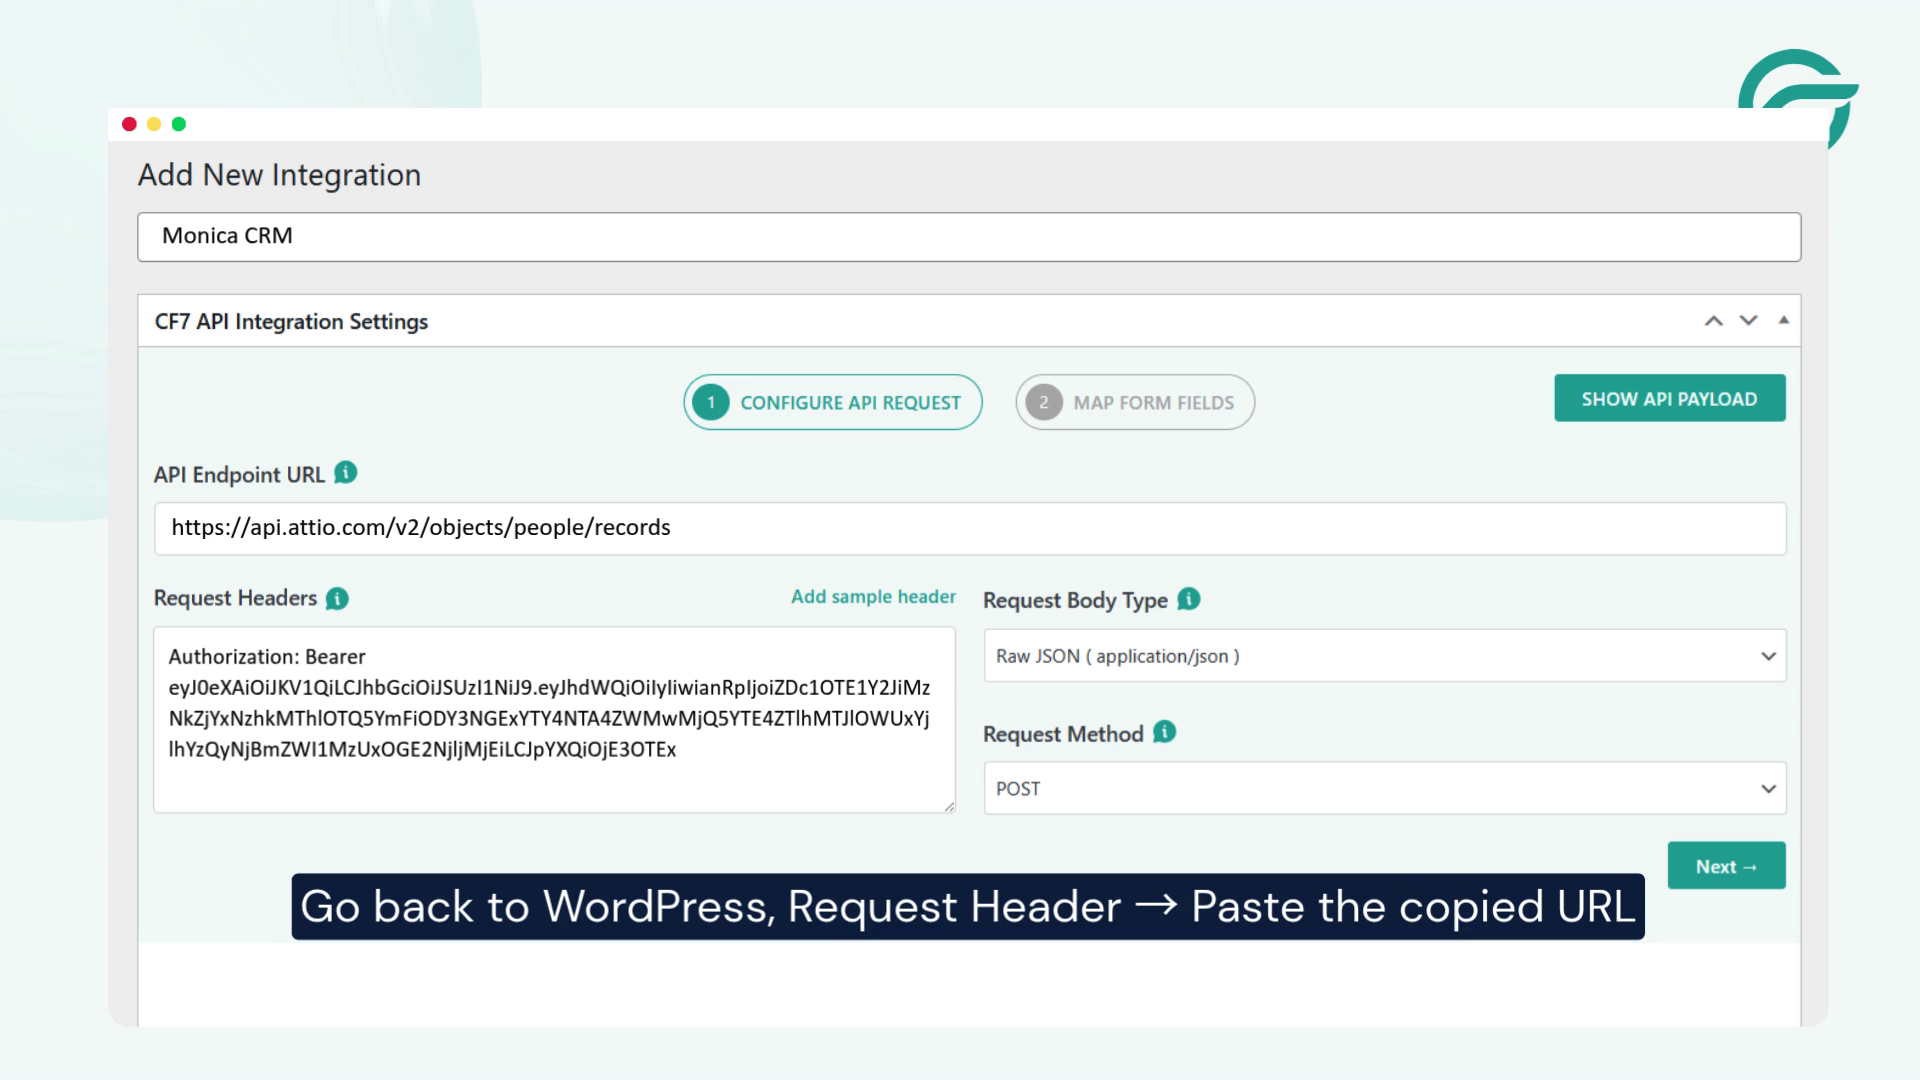Click the Request Body Type info icon
Viewport: 1920px width, 1080px height.
click(1188, 599)
